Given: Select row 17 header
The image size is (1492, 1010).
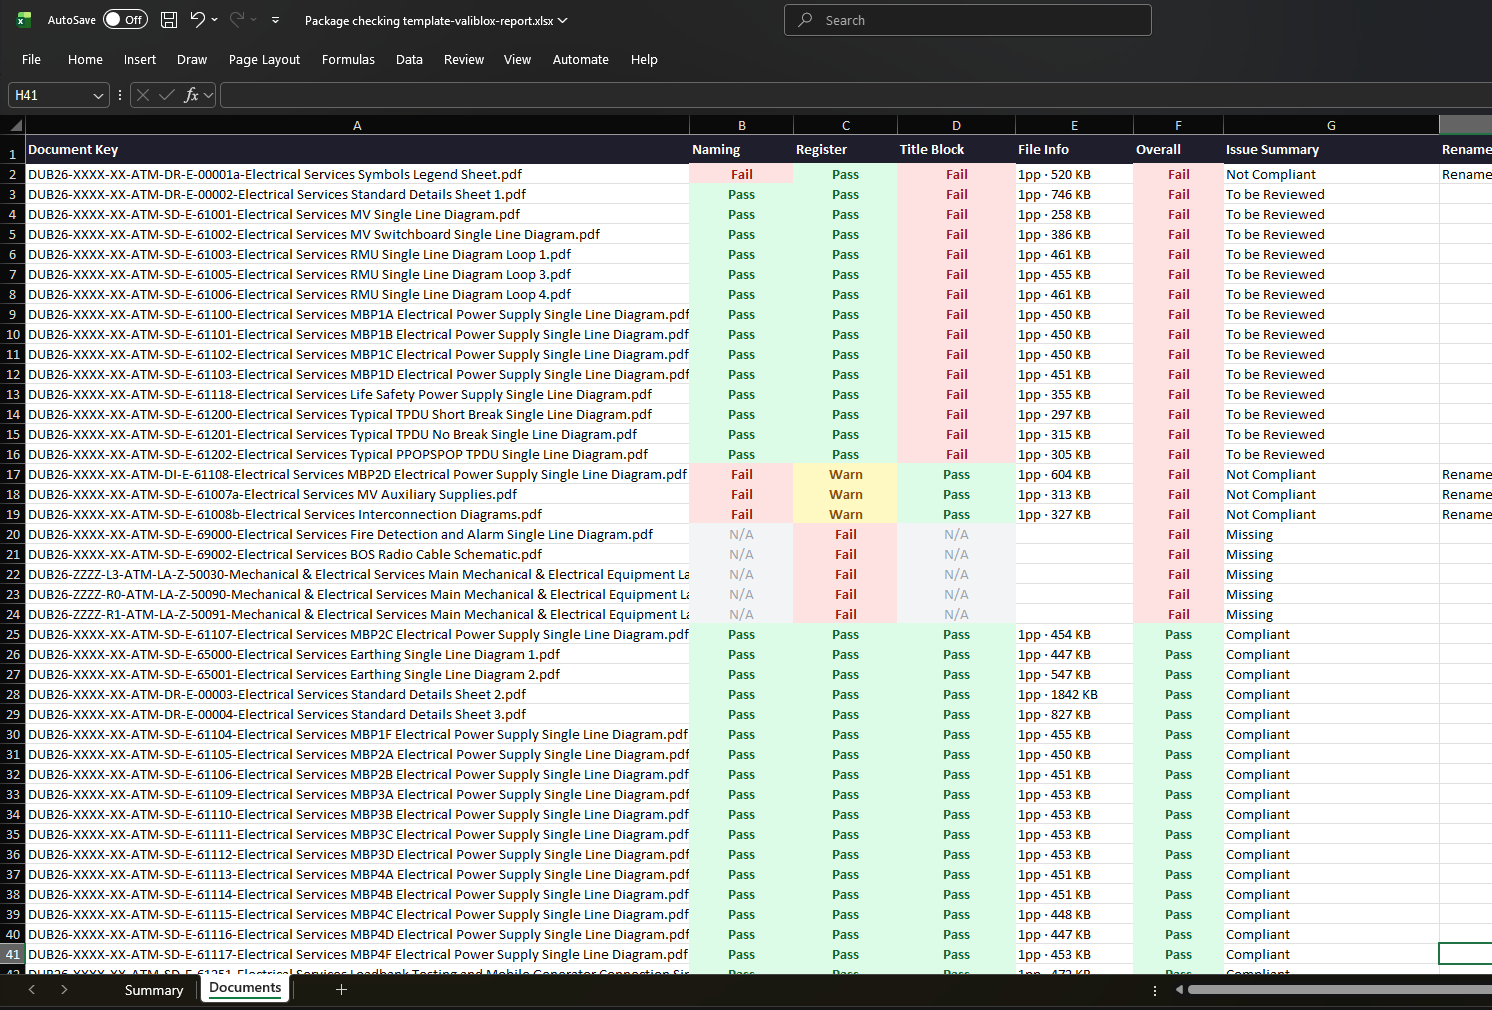Looking at the screenshot, I should pyautogui.click(x=13, y=475).
